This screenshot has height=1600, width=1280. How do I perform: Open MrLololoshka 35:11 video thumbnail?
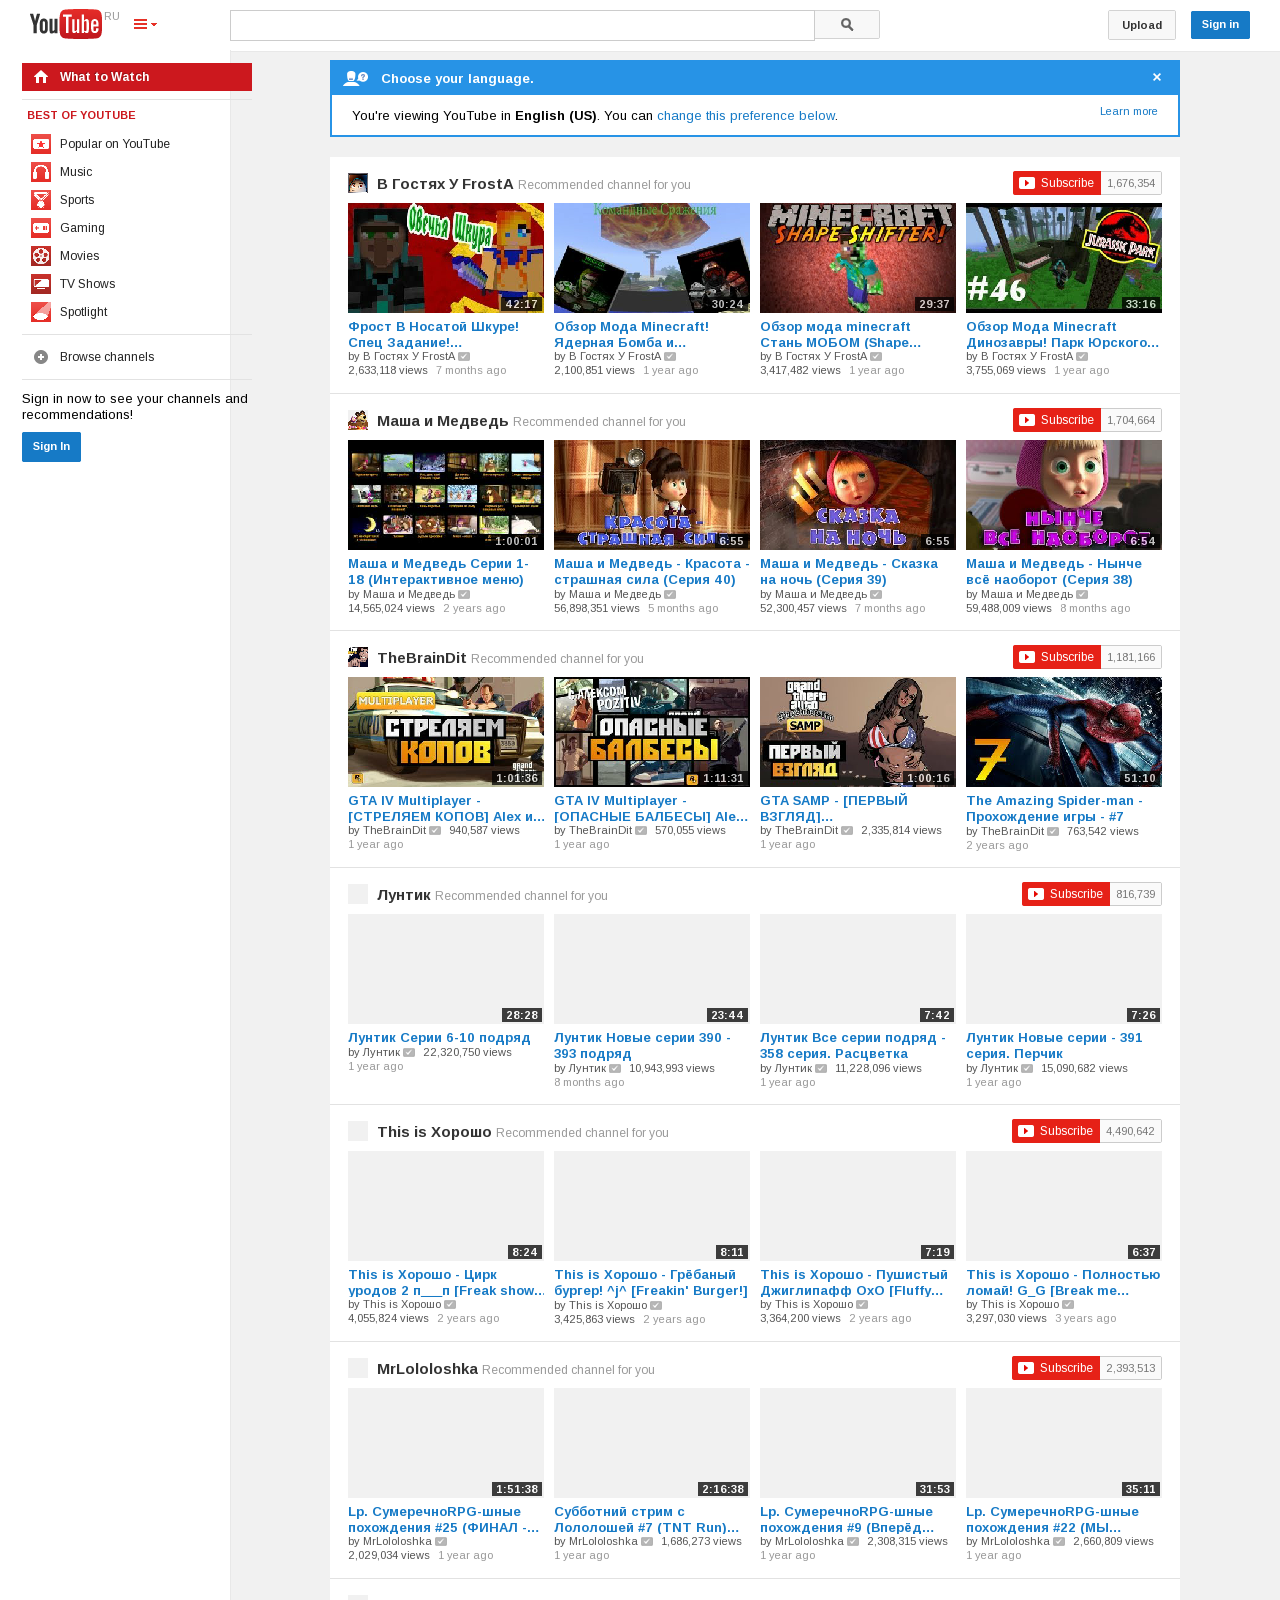coord(1064,1443)
